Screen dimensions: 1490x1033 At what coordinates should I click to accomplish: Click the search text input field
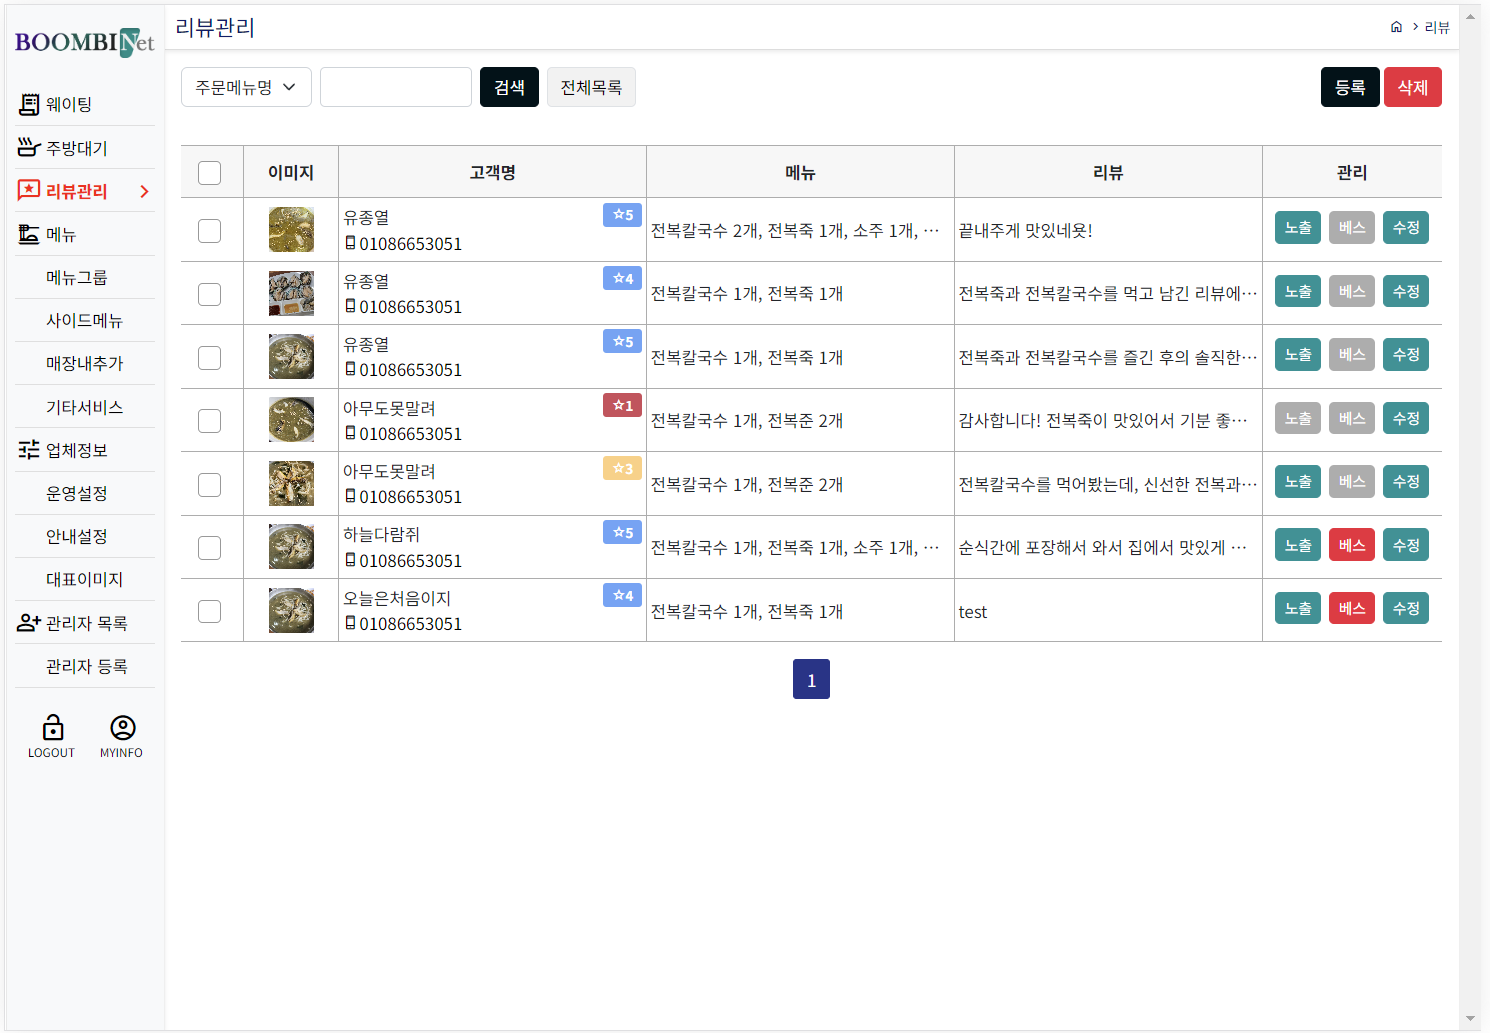(x=396, y=87)
